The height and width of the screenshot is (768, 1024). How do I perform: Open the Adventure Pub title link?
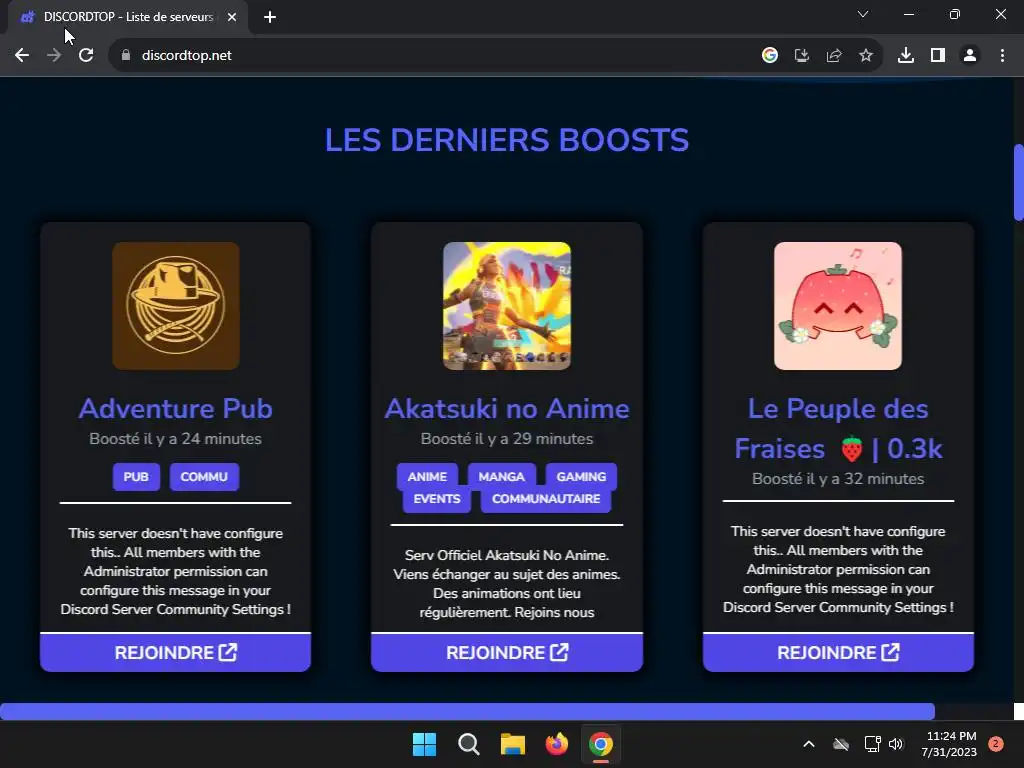click(x=176, y=409)
